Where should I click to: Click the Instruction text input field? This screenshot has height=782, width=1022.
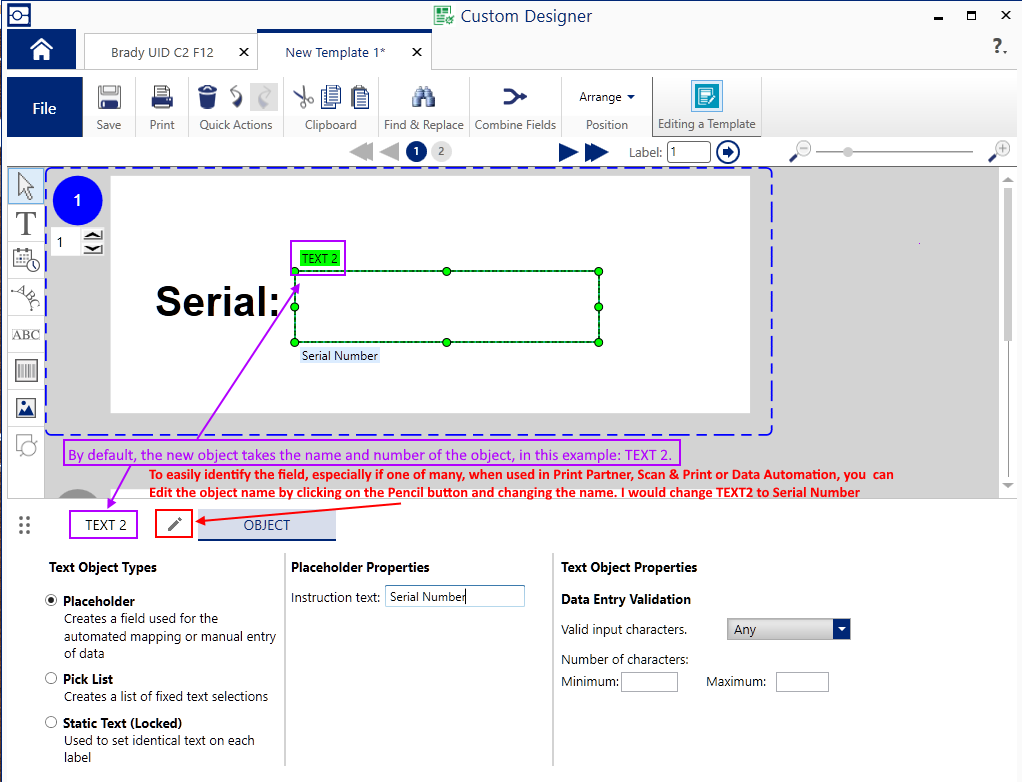[x=454, y=597]
